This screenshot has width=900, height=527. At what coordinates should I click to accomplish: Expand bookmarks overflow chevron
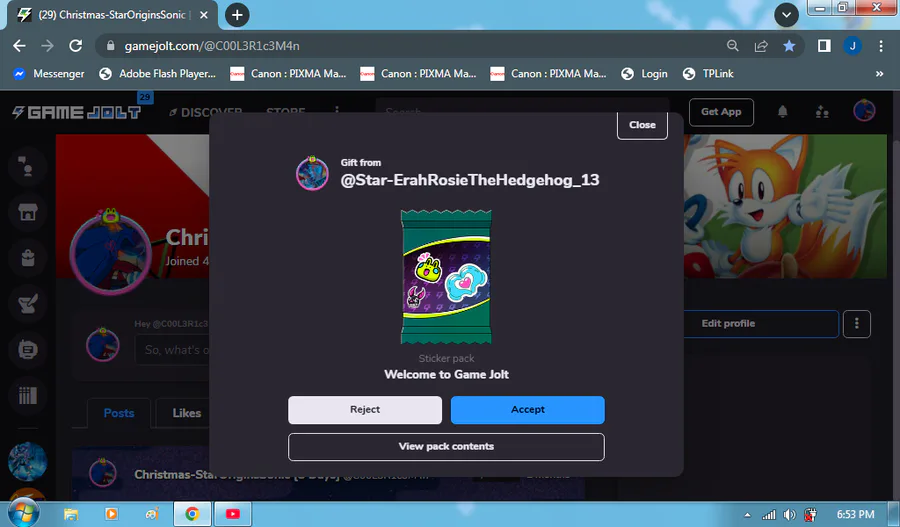pyautogui.click(x=879, y=74)
